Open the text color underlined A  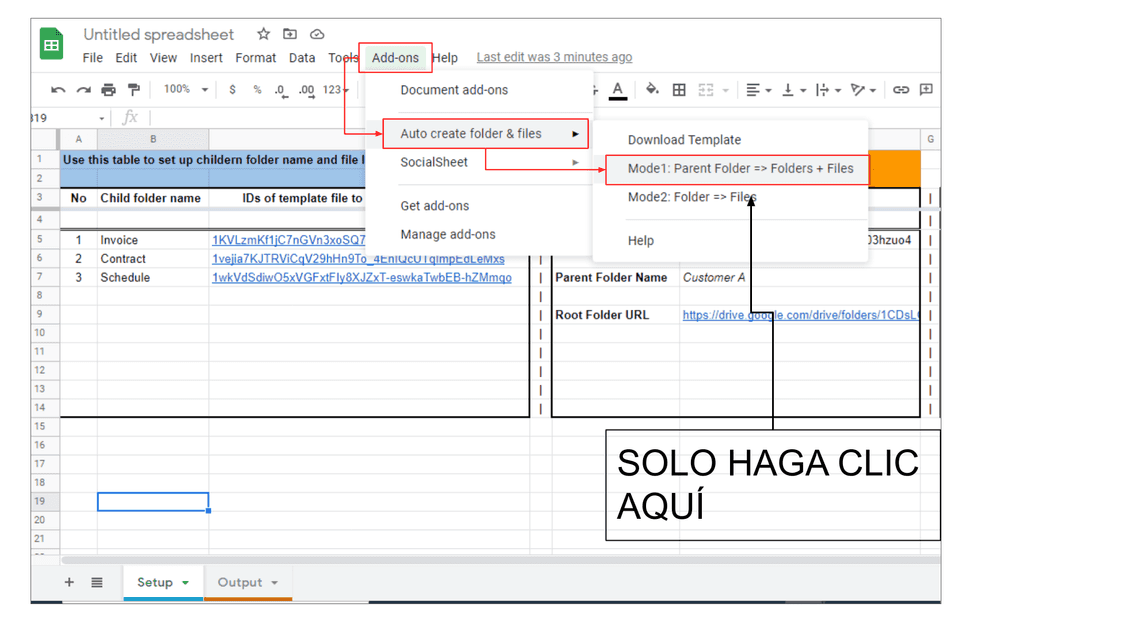[618, 90]
